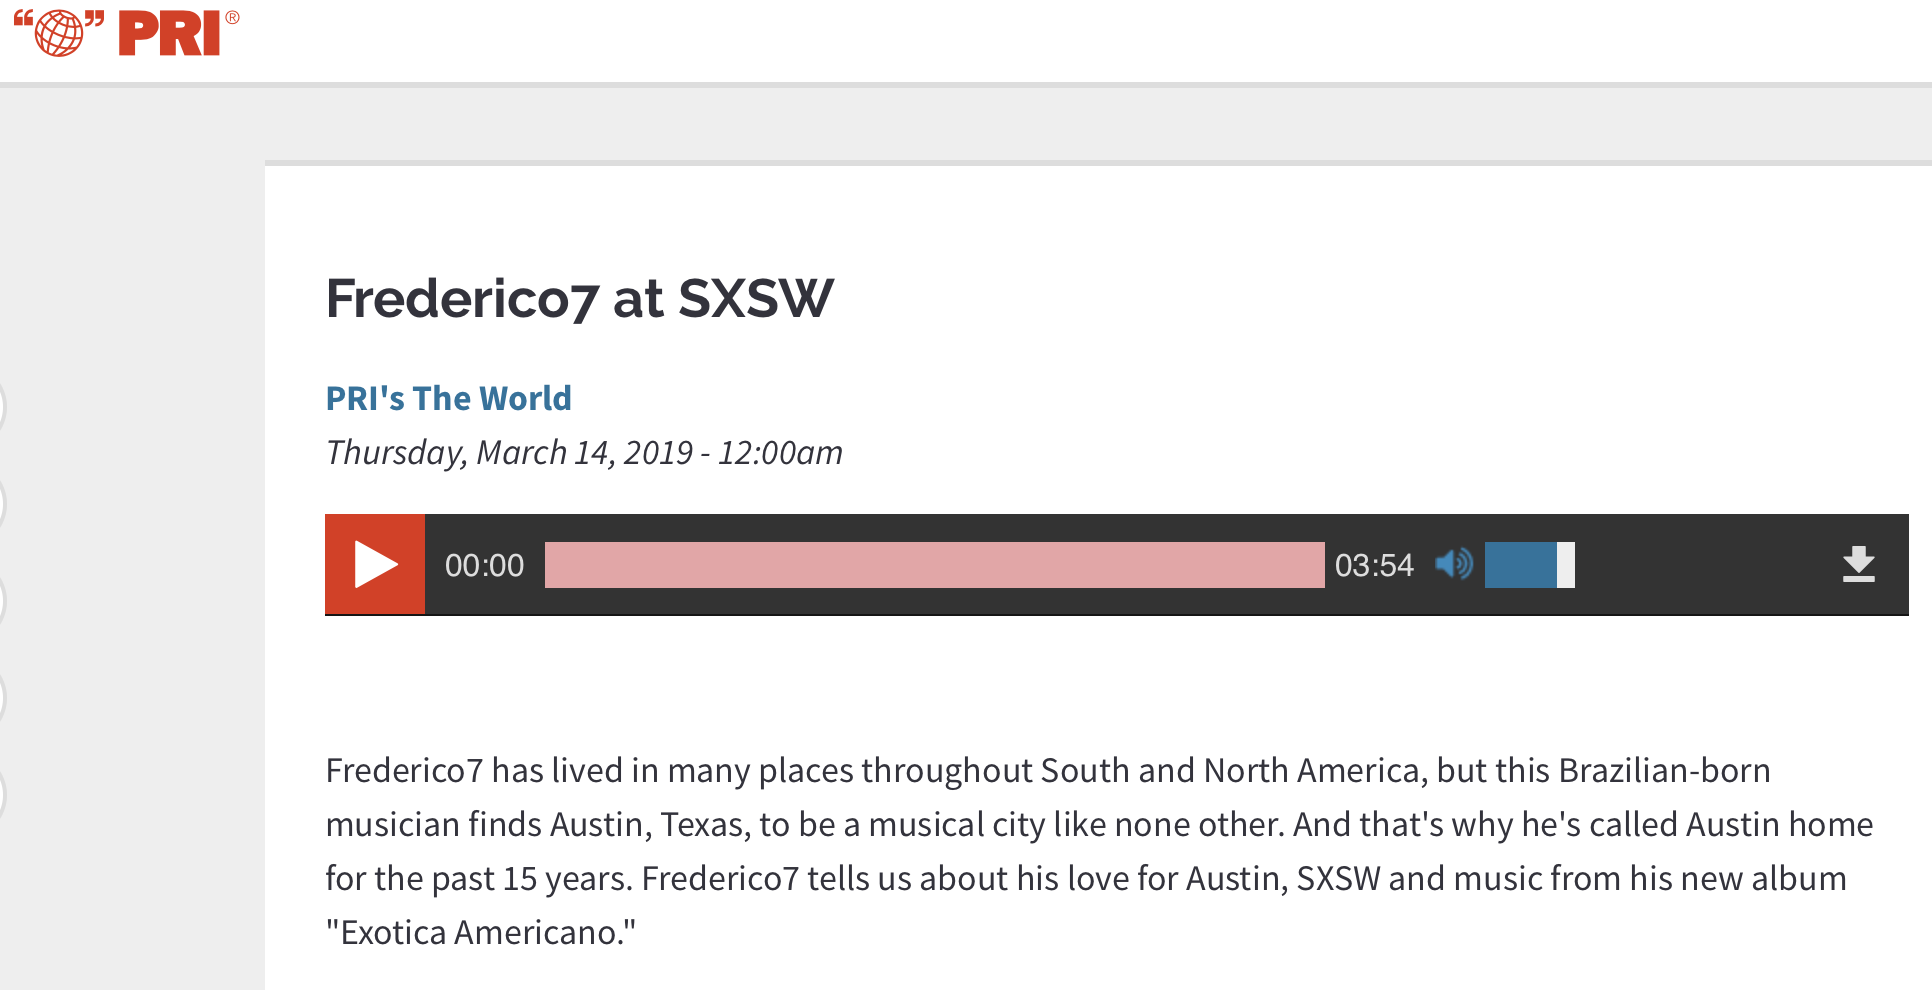Click the registered trademark symbol beside PRI
1932x990 pixels.
pyautogui.click(x=232, y=17)
